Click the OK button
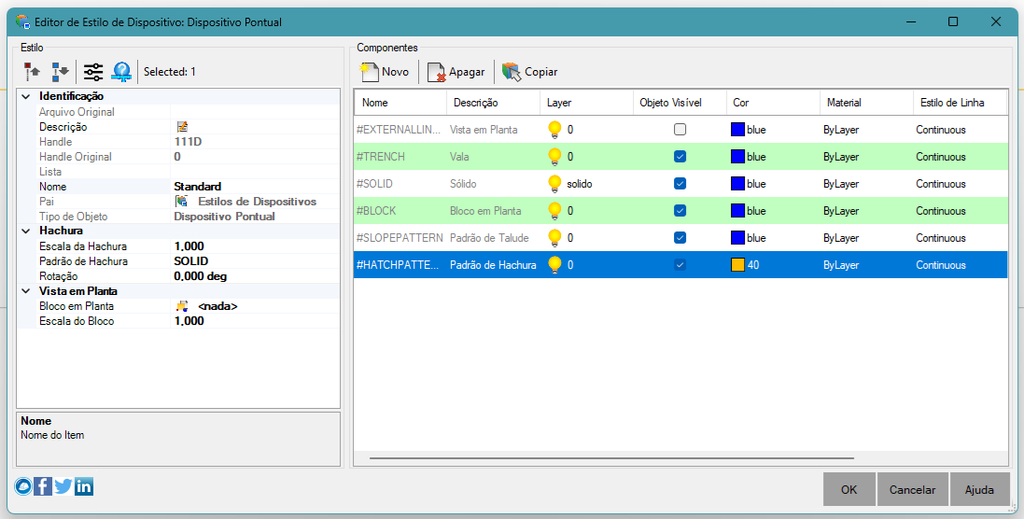 coord(849,490)
